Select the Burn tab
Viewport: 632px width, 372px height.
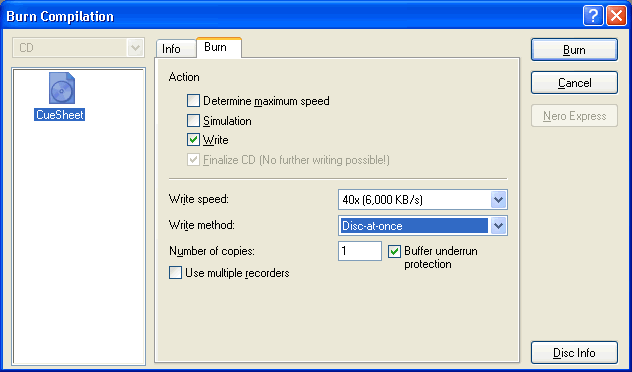(219, 48)
